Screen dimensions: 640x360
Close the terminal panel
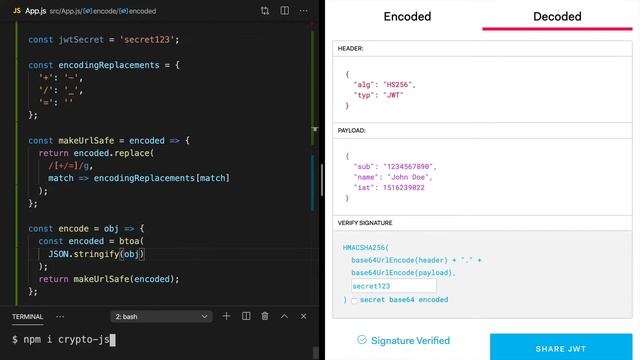coord(304,316)
